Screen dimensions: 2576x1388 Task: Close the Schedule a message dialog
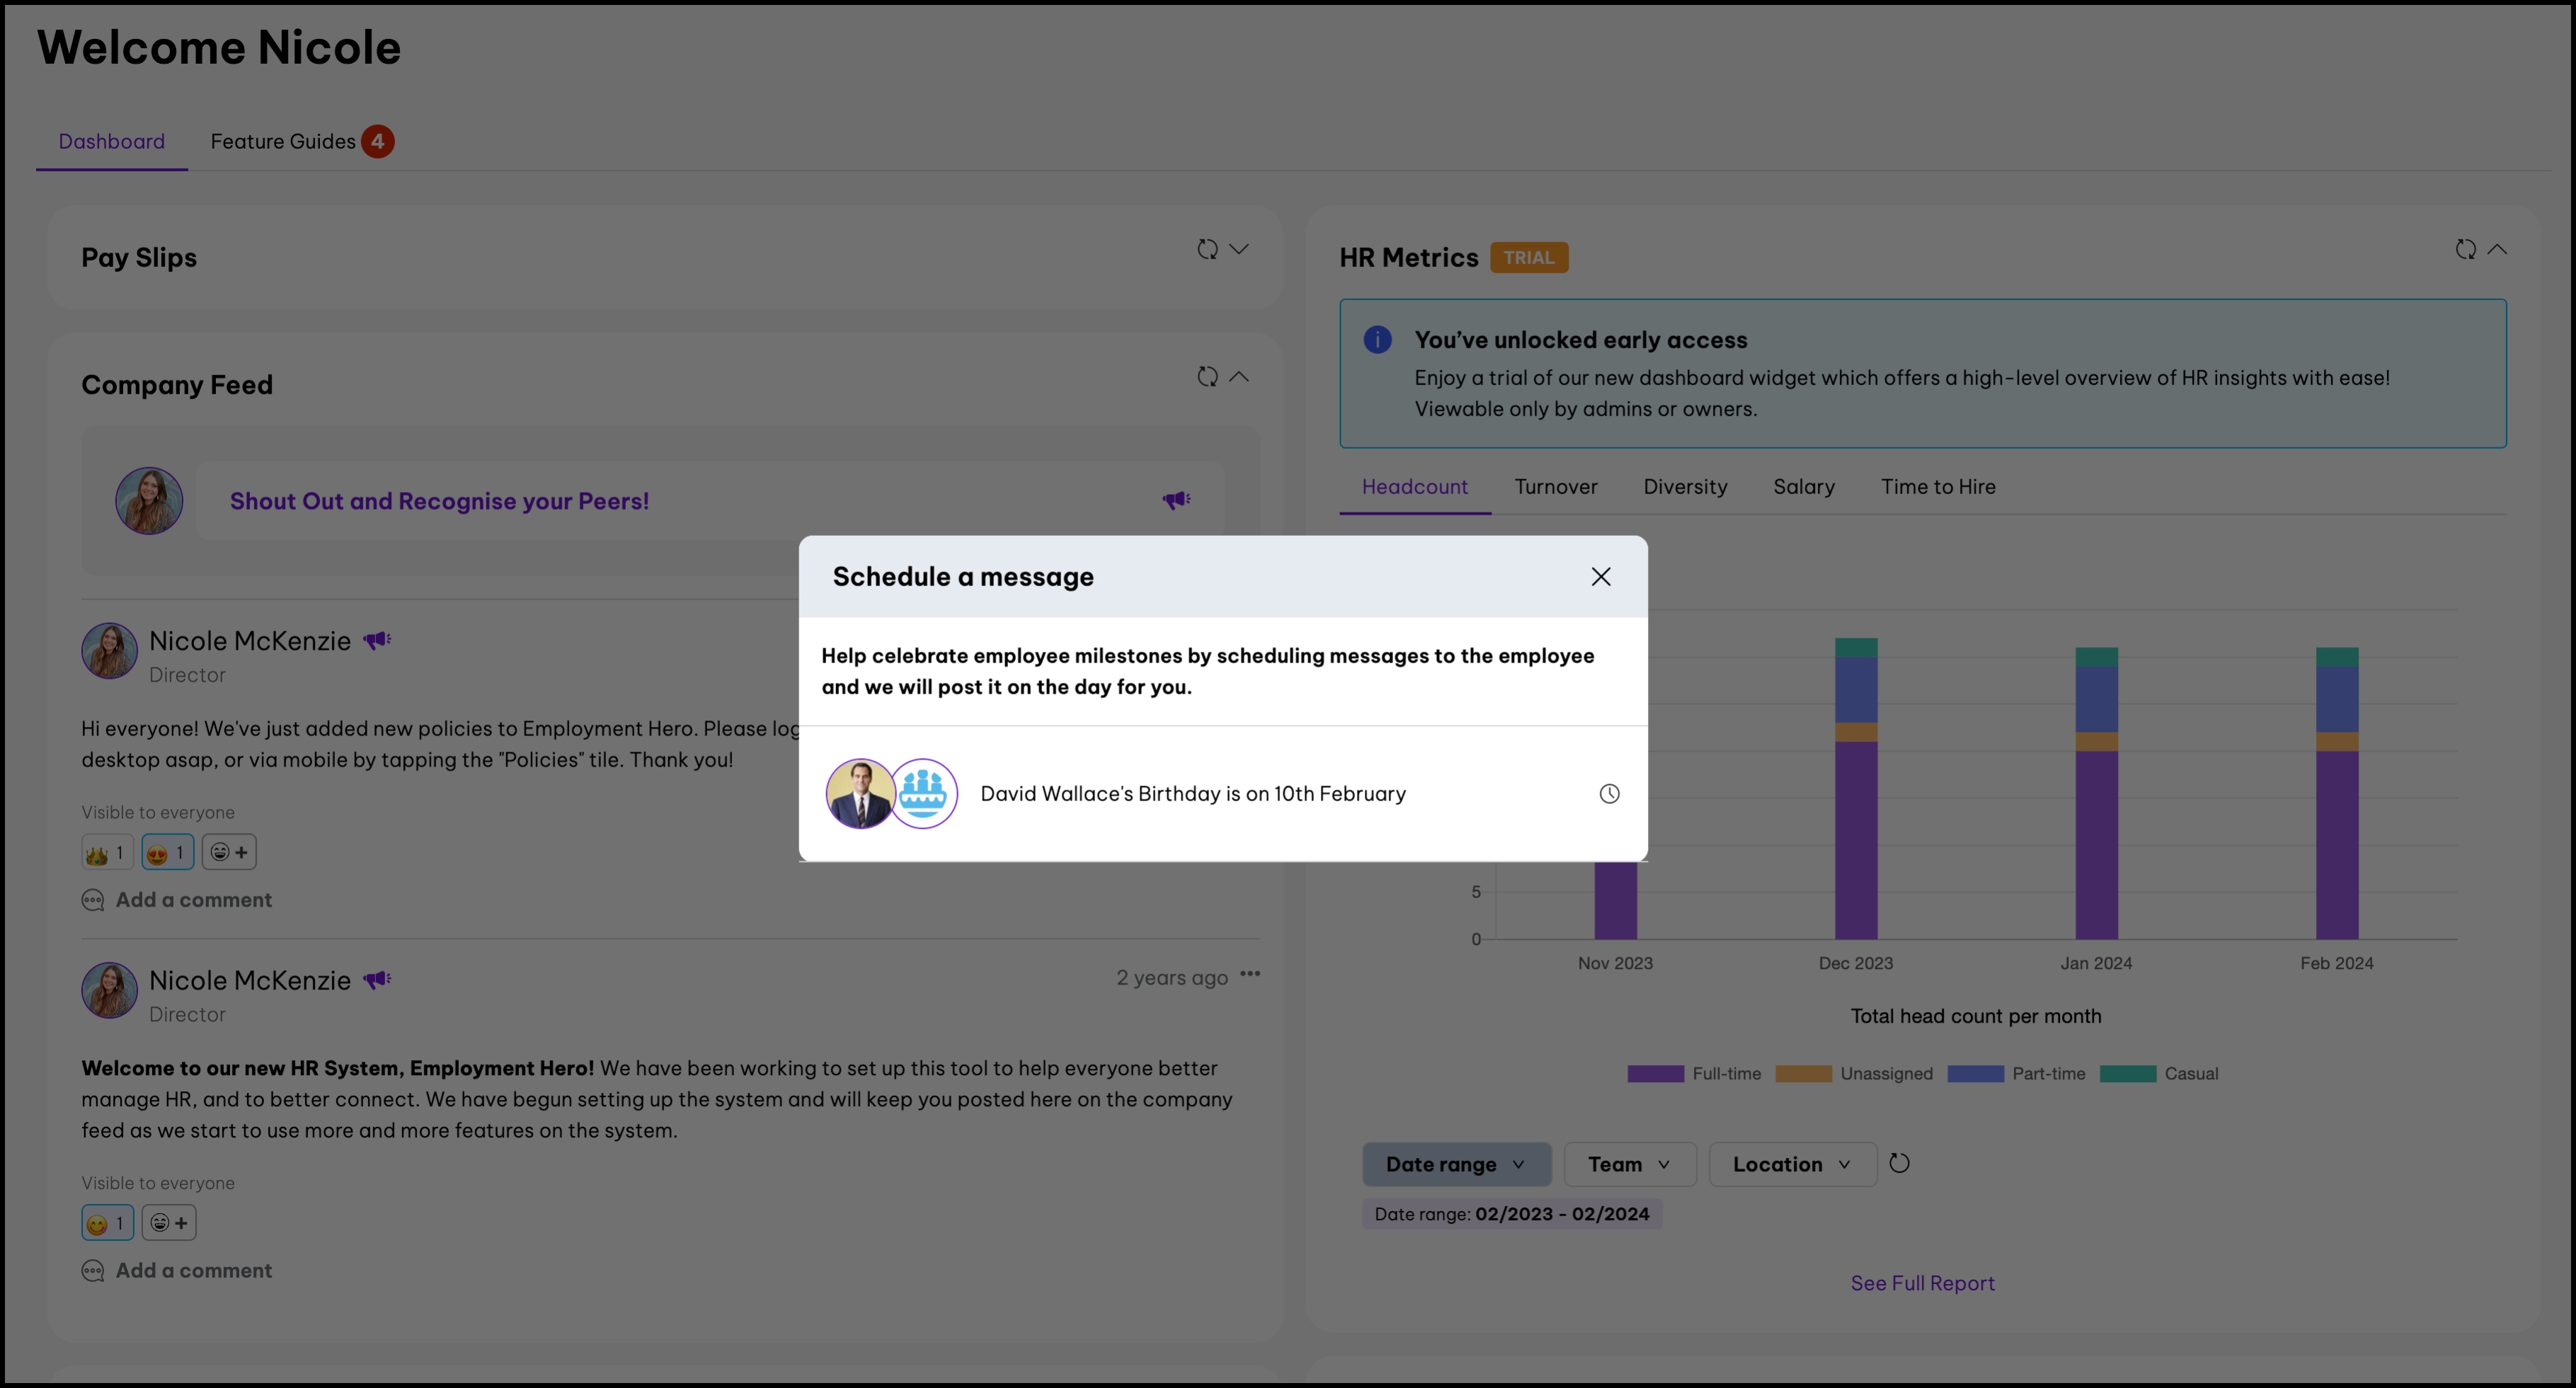point(1600,577)
